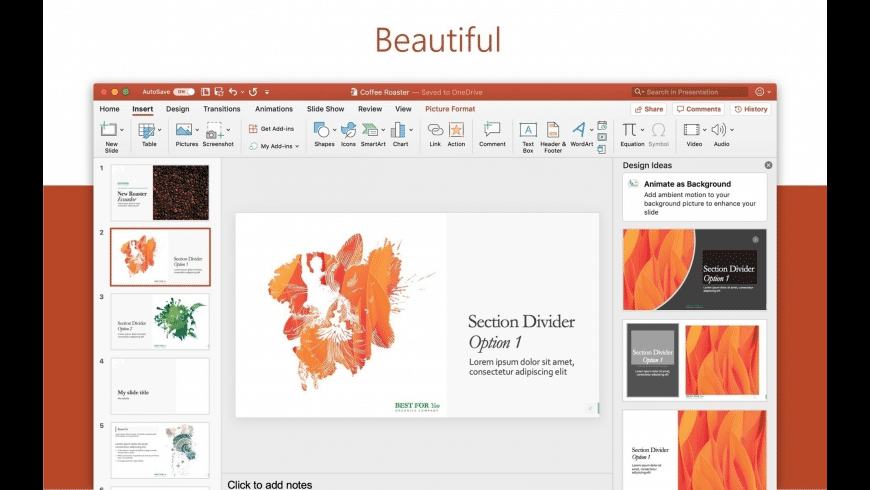Image resolution: width=870 pixels, height=490 pixels.
Task: Expand the New Slide dropdown arrow
Action: point(122,130)
